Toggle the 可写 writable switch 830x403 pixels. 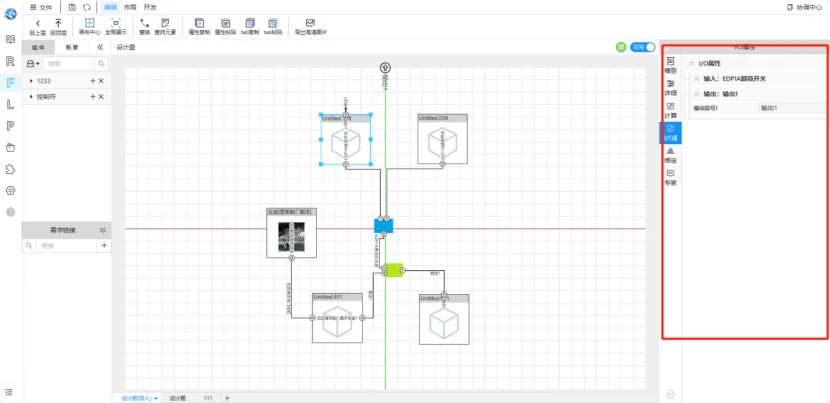[x=642, y=47]
